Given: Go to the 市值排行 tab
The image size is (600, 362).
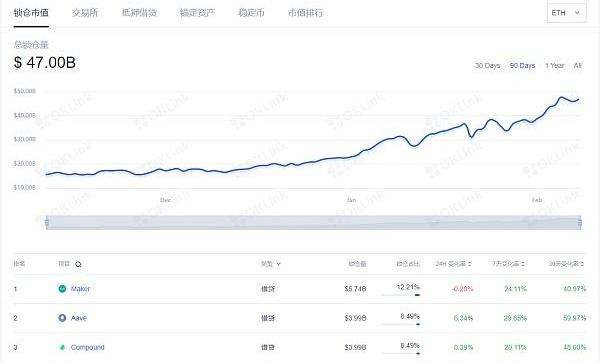Looking at the screenshot, I should 305,13.
